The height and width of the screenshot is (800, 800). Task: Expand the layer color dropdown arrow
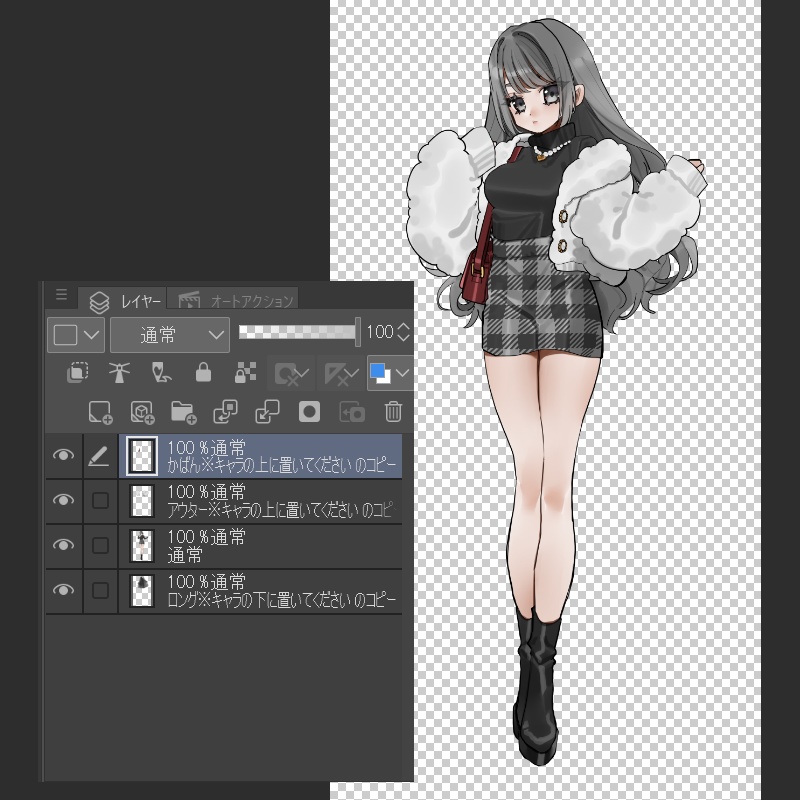403,373
